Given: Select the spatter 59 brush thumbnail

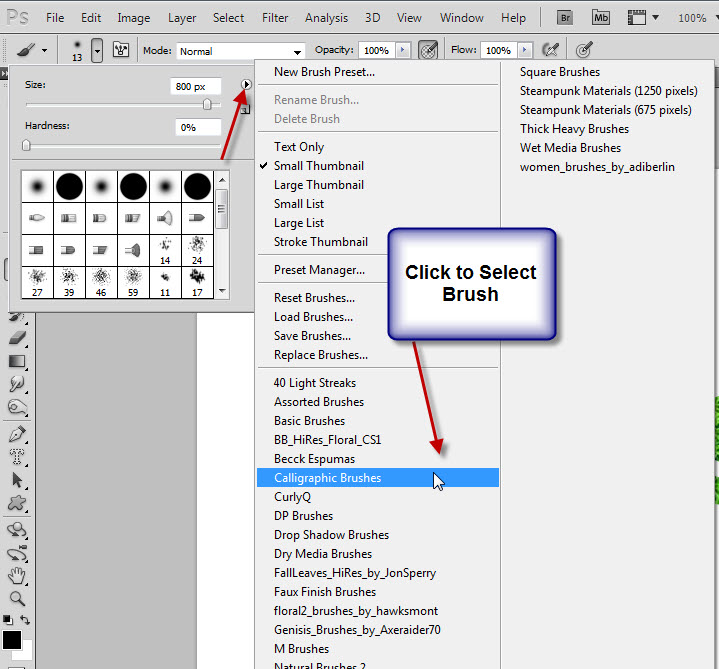Looking at the screenshot, I should pos(133,282).
